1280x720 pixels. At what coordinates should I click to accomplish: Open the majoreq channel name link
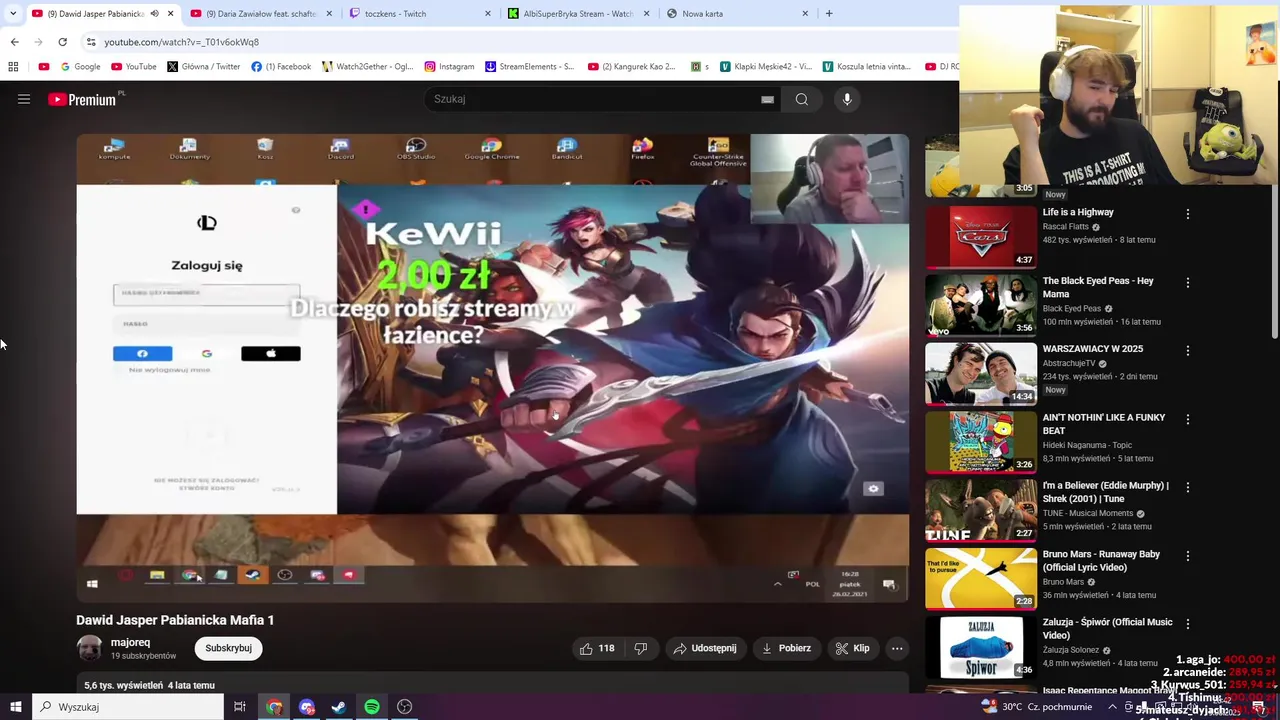coord(130,643)
